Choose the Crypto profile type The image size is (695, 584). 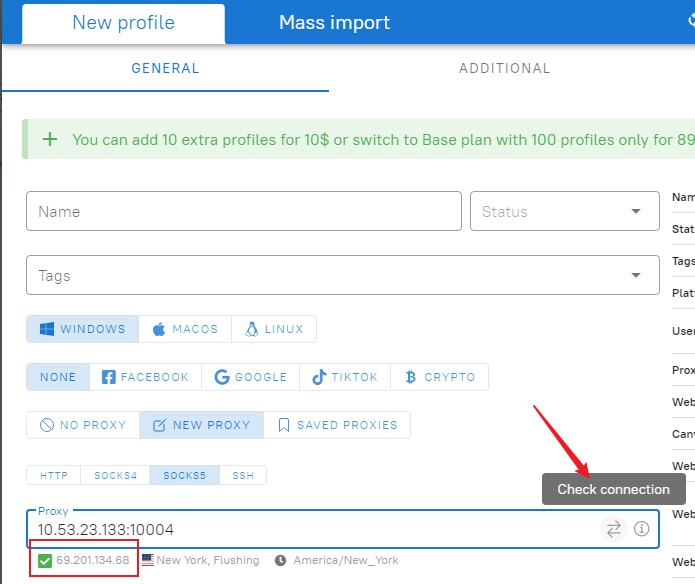pos(440,377)
